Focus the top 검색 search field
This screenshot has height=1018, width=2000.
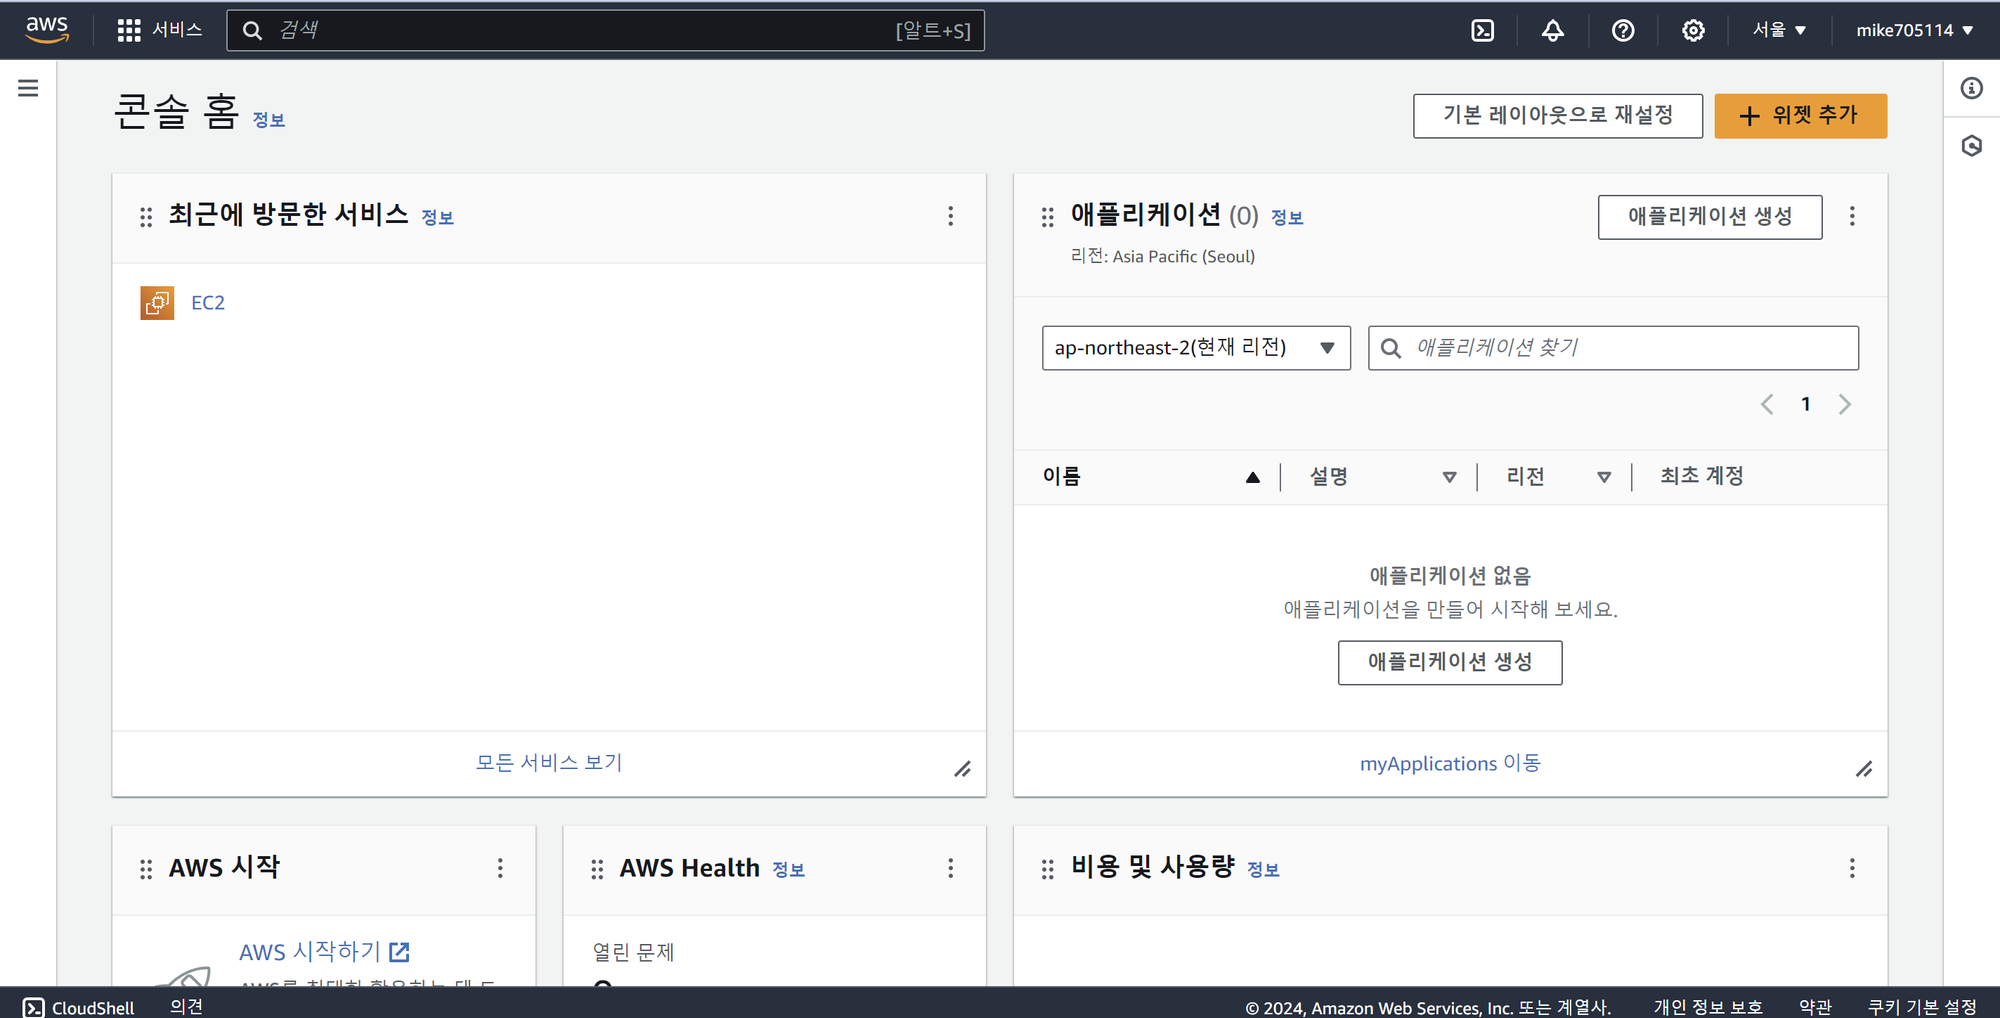pos(605,30)
